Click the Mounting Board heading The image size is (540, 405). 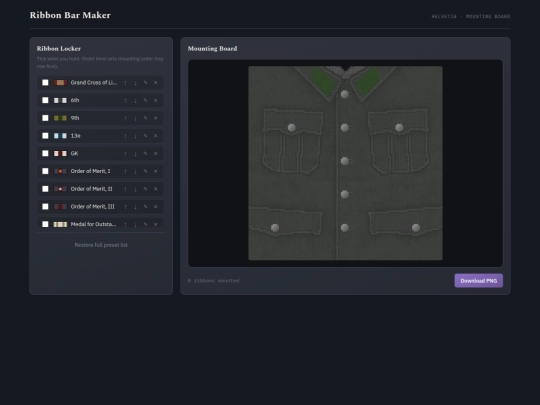(212, 49)
